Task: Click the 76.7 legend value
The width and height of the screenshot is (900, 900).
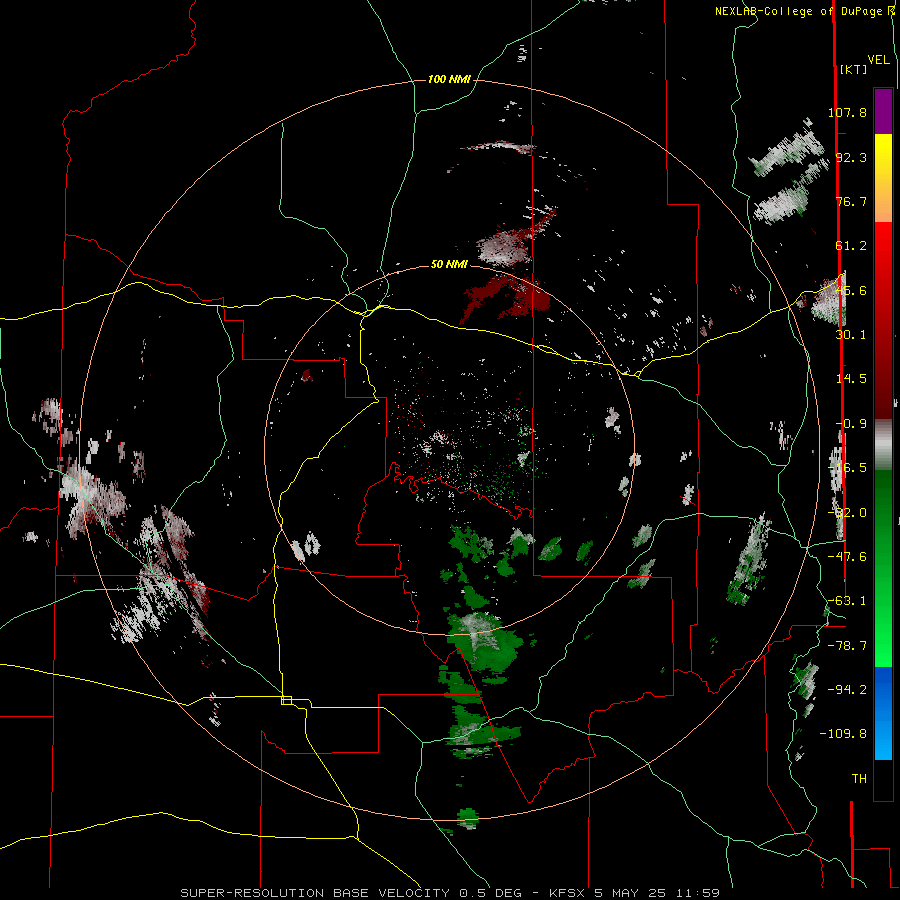Action: tap(851, 201)
